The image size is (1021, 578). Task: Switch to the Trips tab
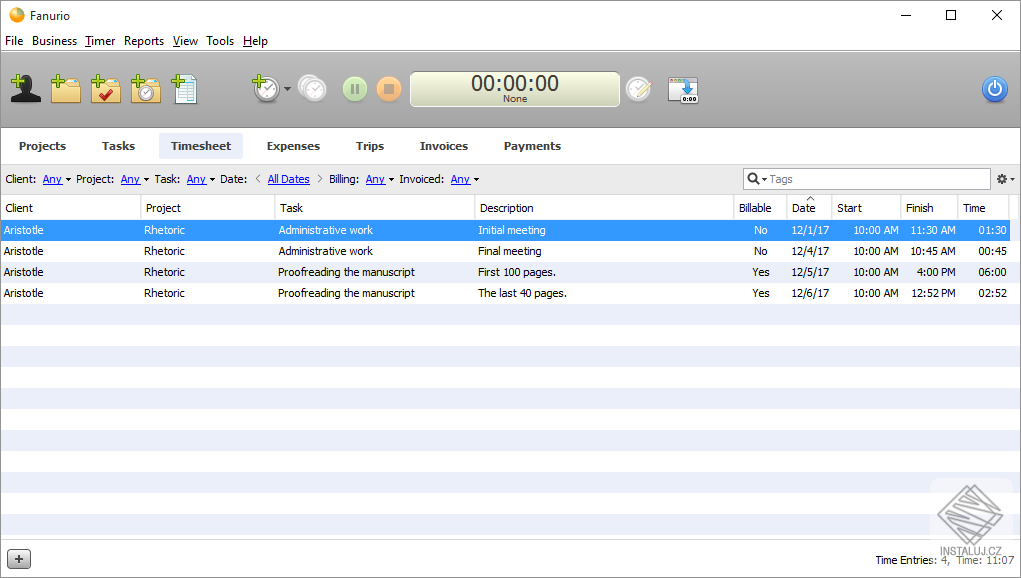(370, 146)
